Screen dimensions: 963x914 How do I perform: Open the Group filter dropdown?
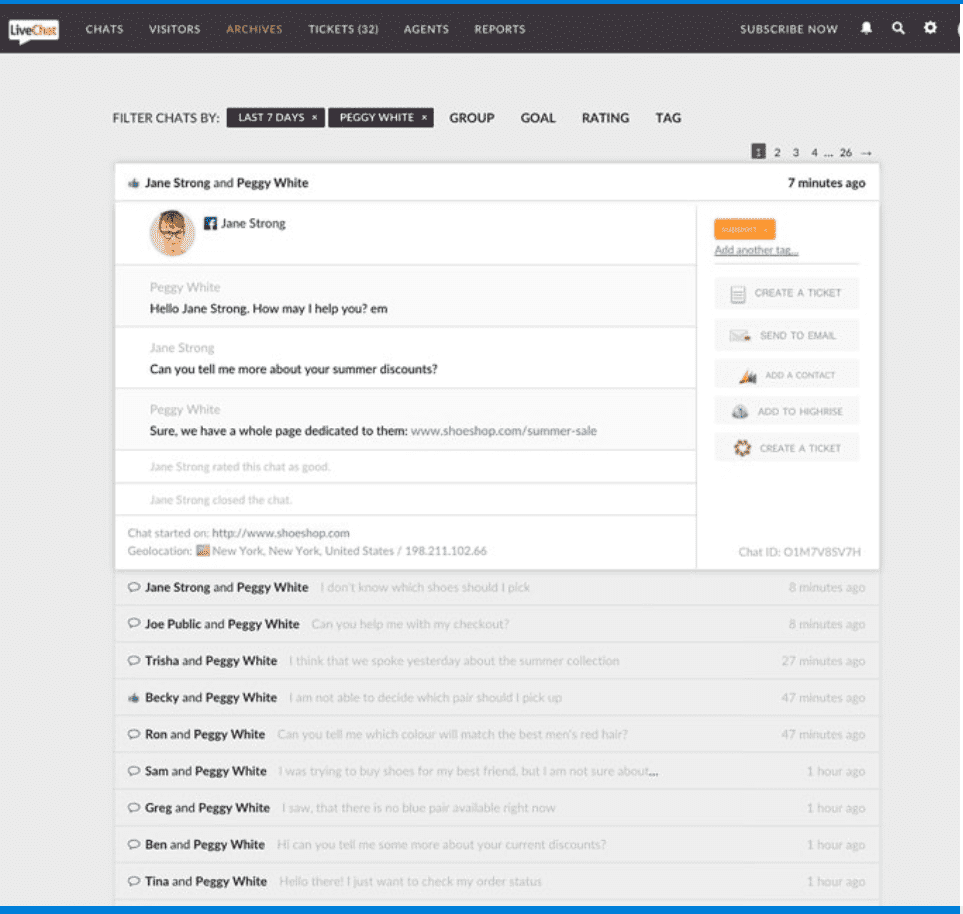471,118
